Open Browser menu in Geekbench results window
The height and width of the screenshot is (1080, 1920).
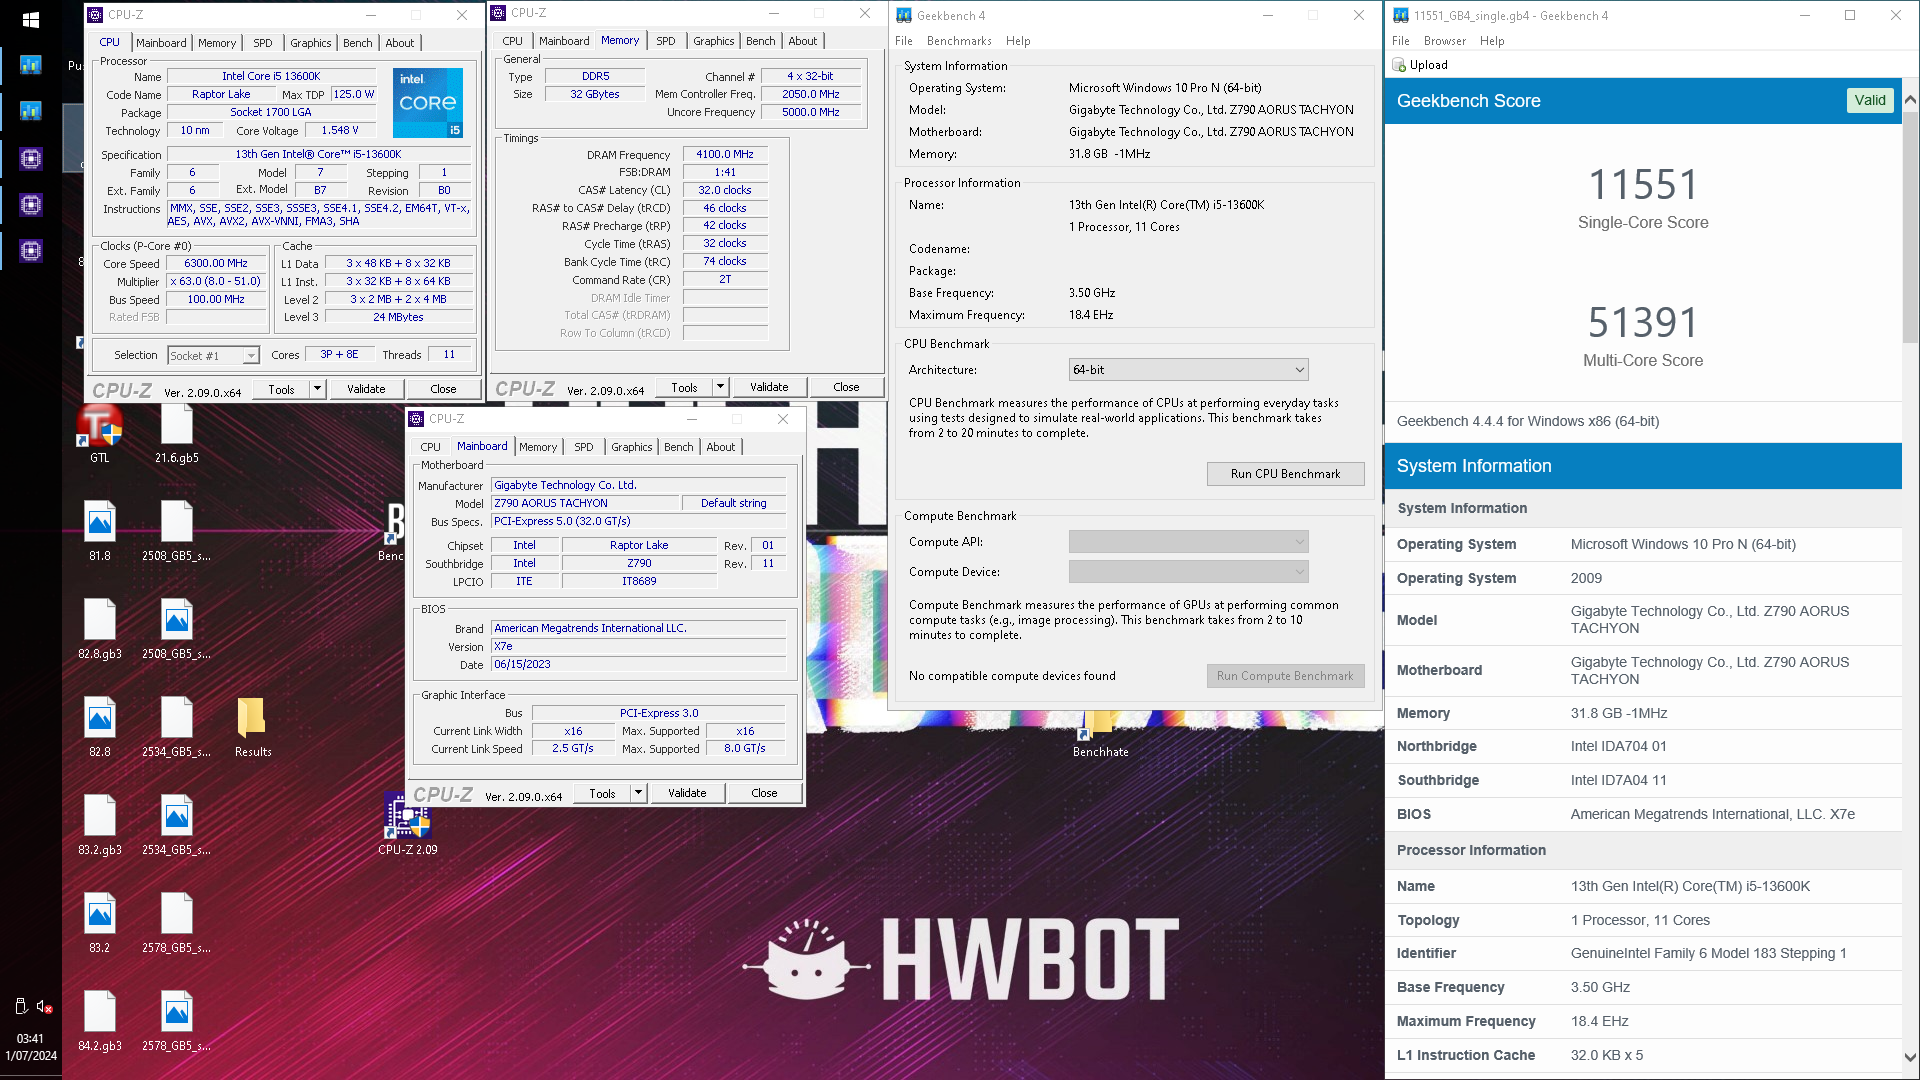point(1445,41)
